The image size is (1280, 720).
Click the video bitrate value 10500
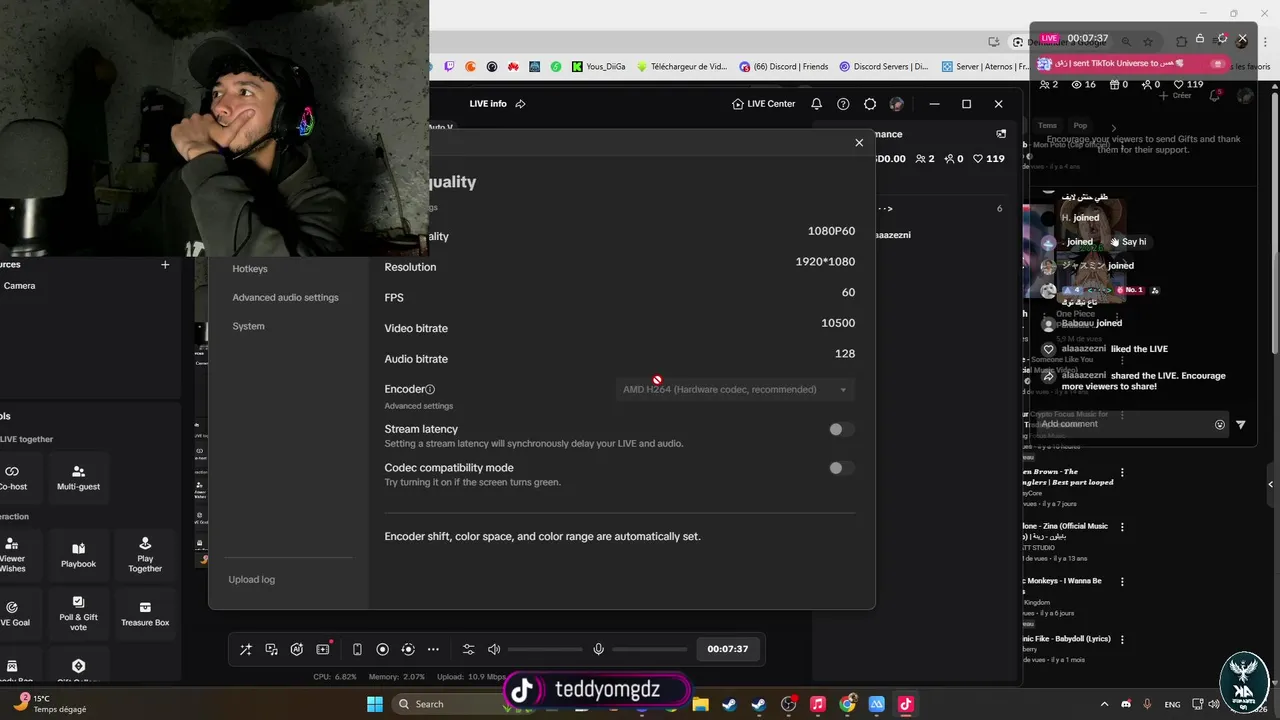(838, 323)
